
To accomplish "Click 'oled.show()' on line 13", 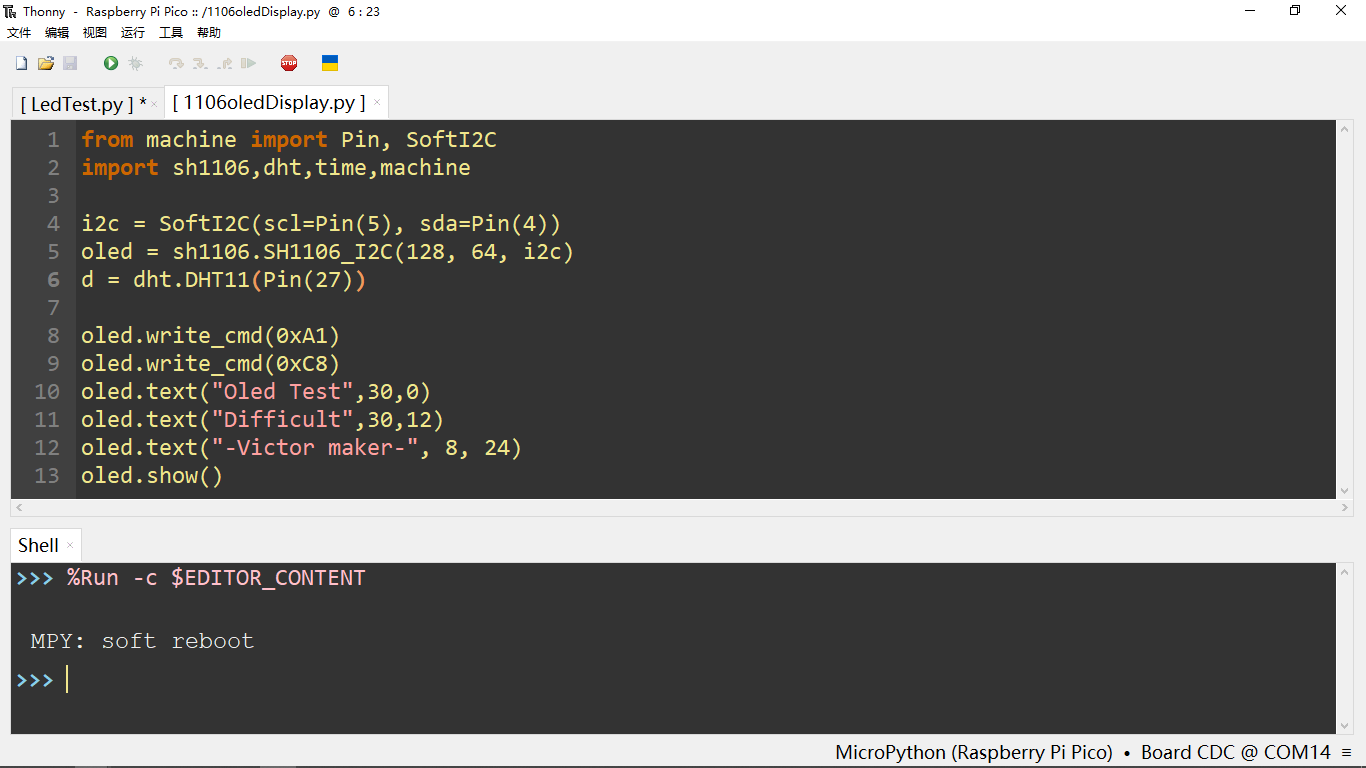I will click(x=152, y=476).
